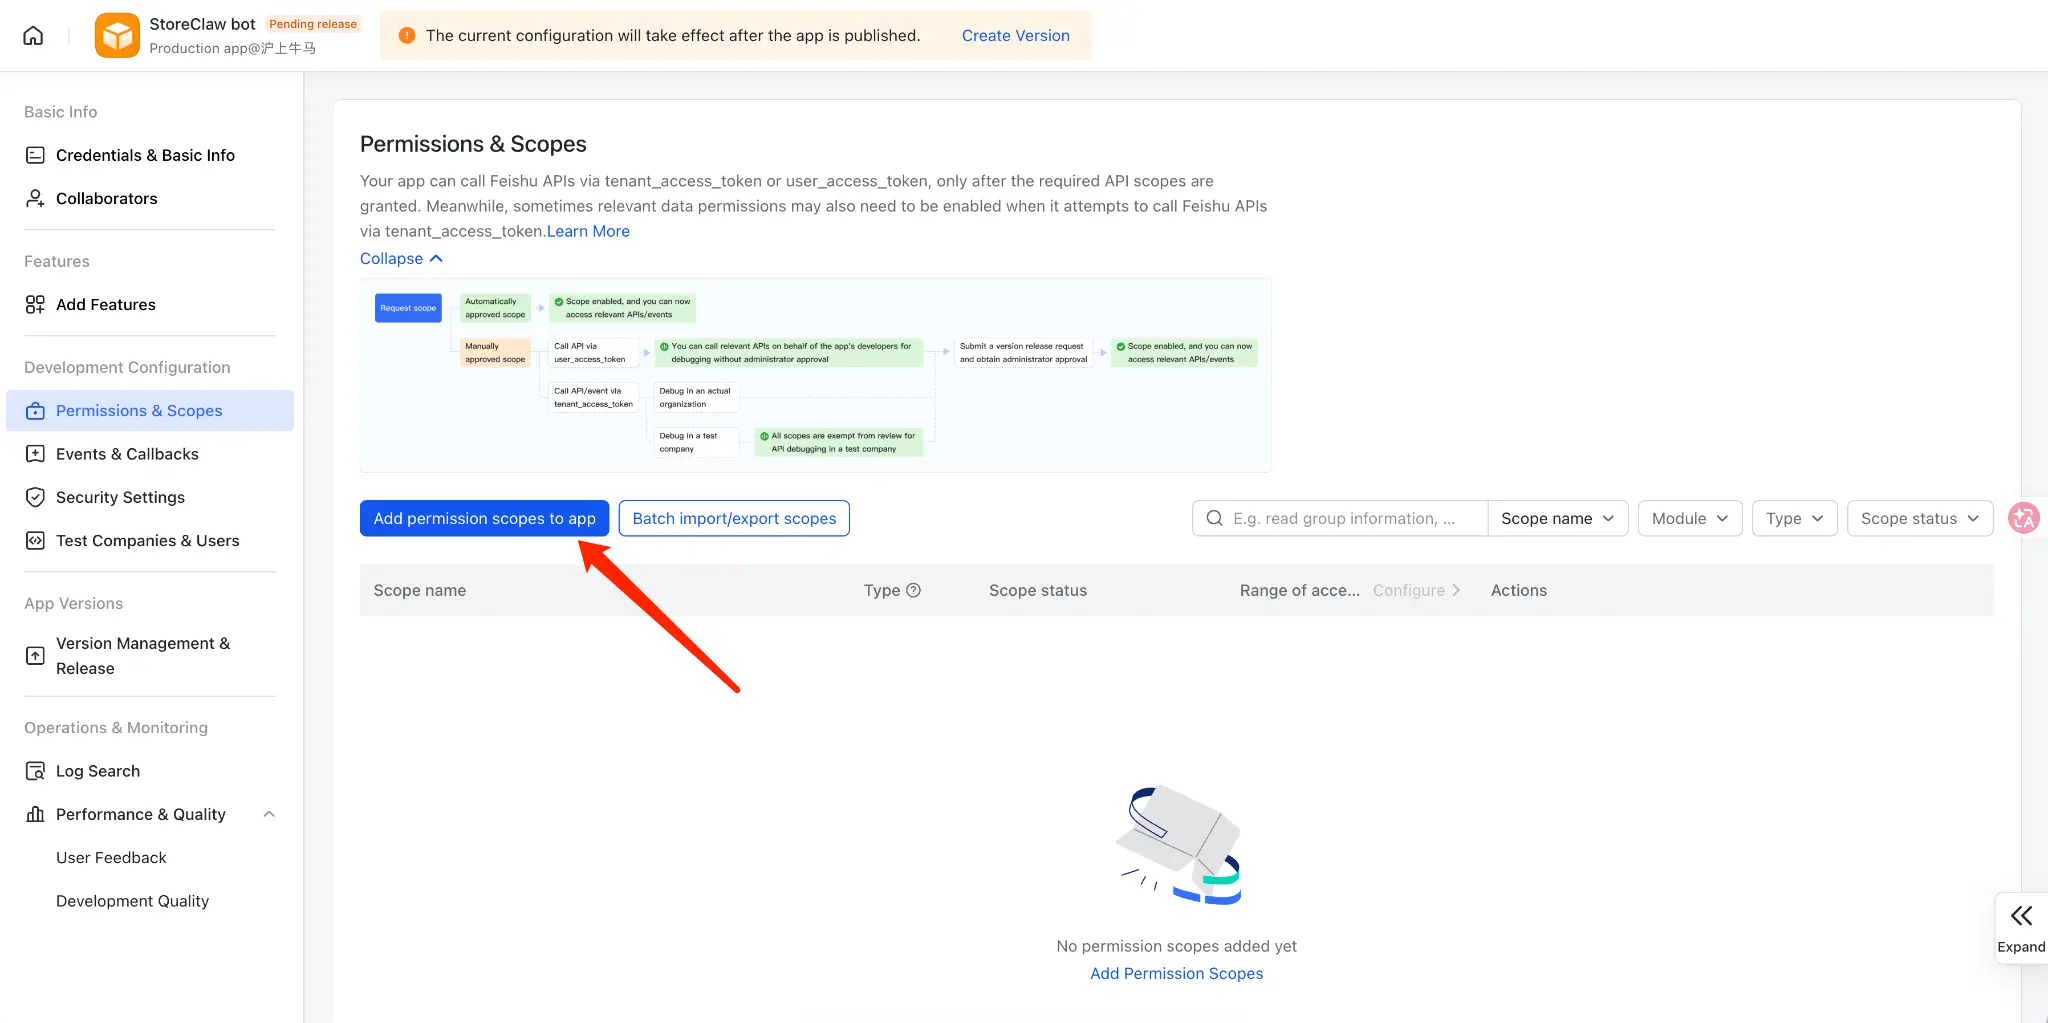Click Add permission scopes to app button
The height and width of the screenshot is (1023, 2048).
(484, 518)
